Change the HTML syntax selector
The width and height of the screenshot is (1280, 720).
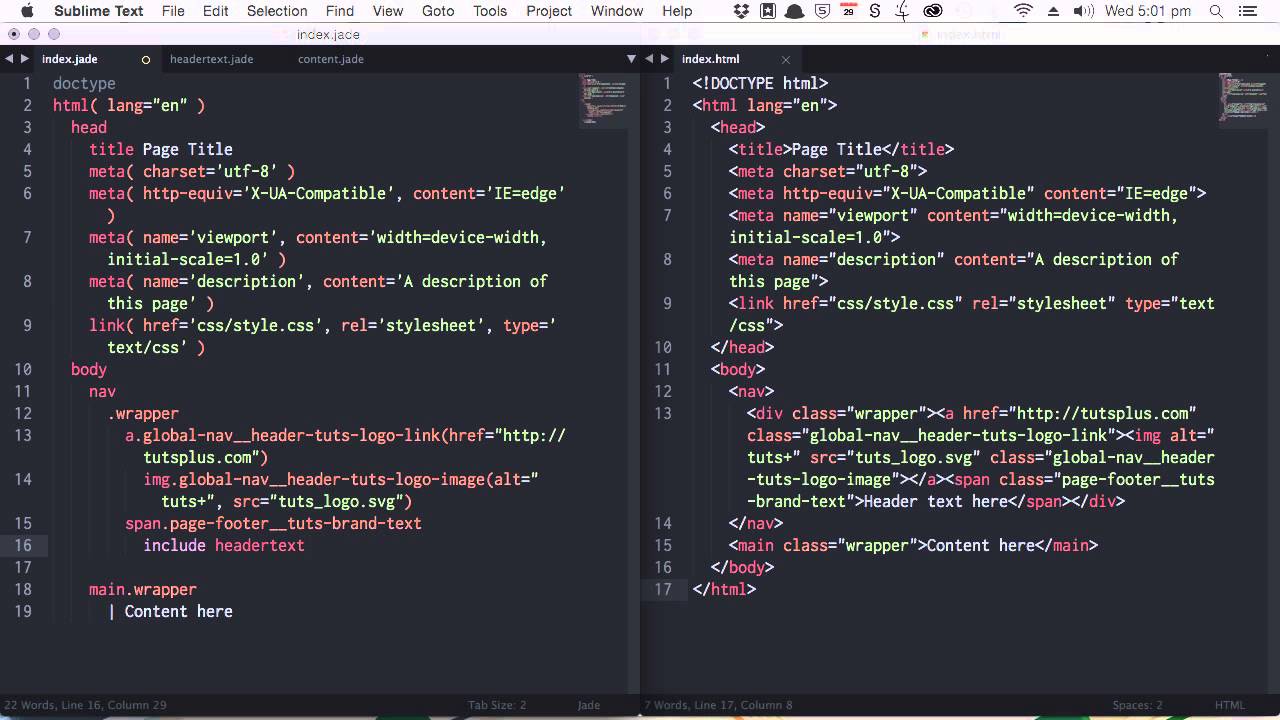1230,705
